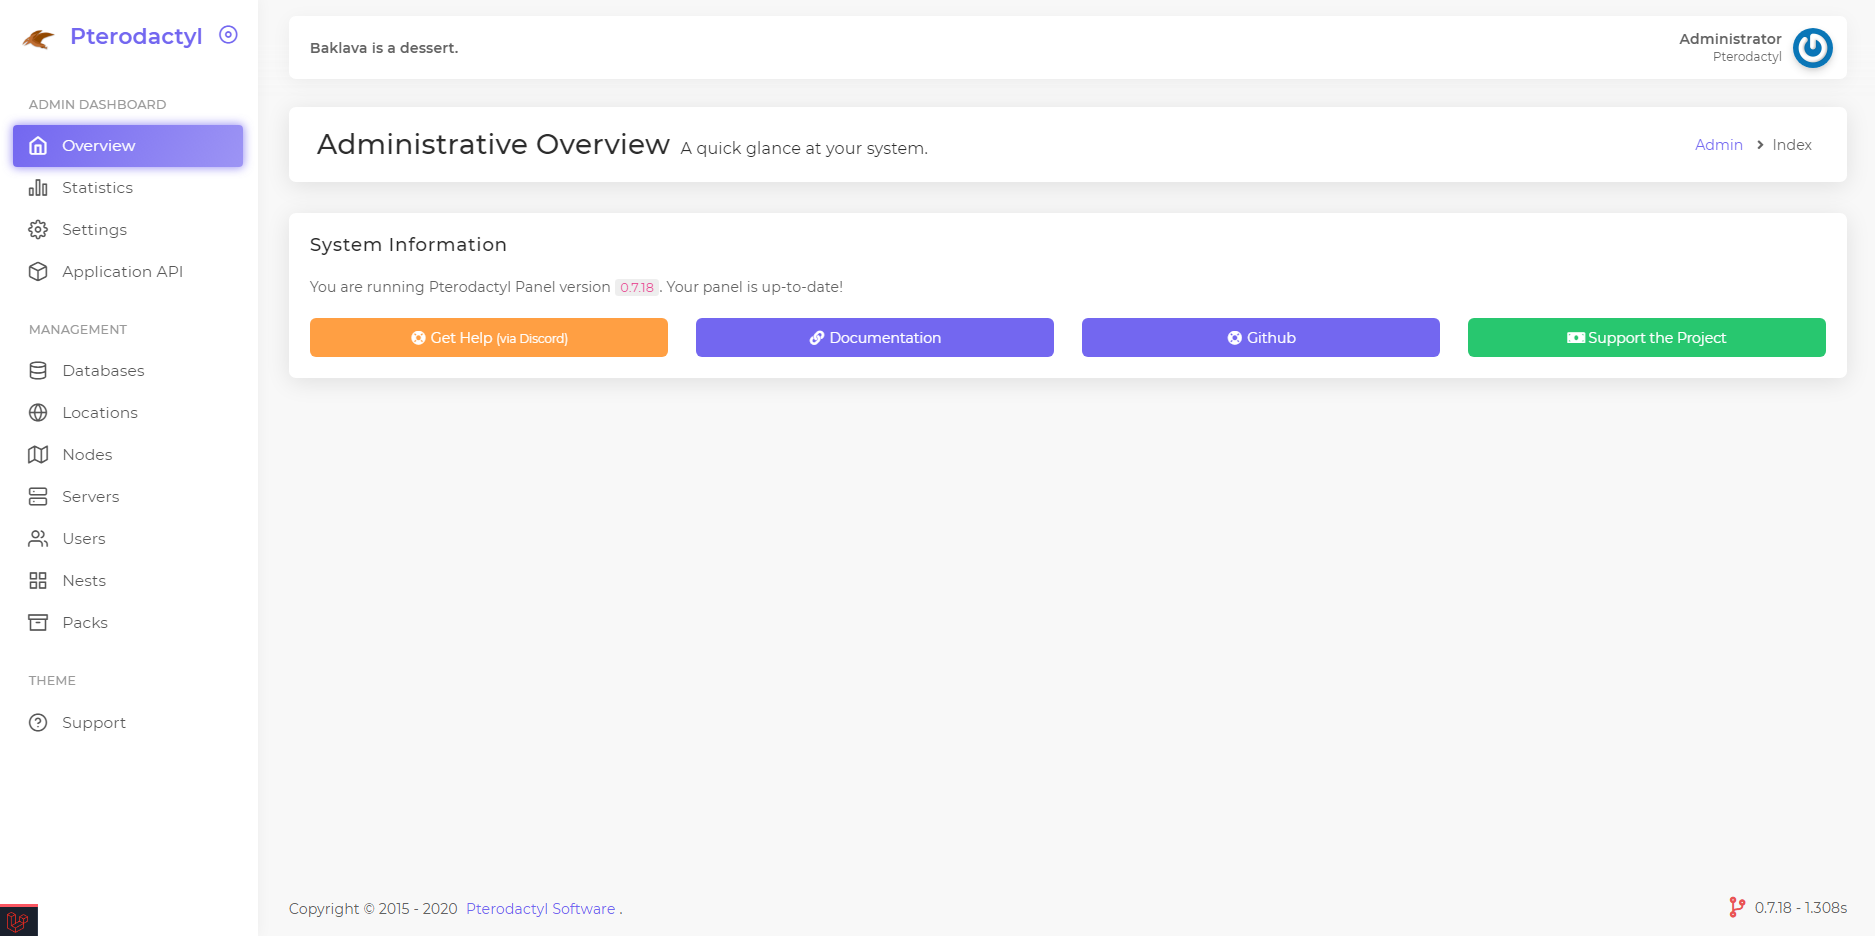The height and width of the screenshot is (936, 1875).
Task: Follow the Pterodactyl Software footer link
Action: 540,909
